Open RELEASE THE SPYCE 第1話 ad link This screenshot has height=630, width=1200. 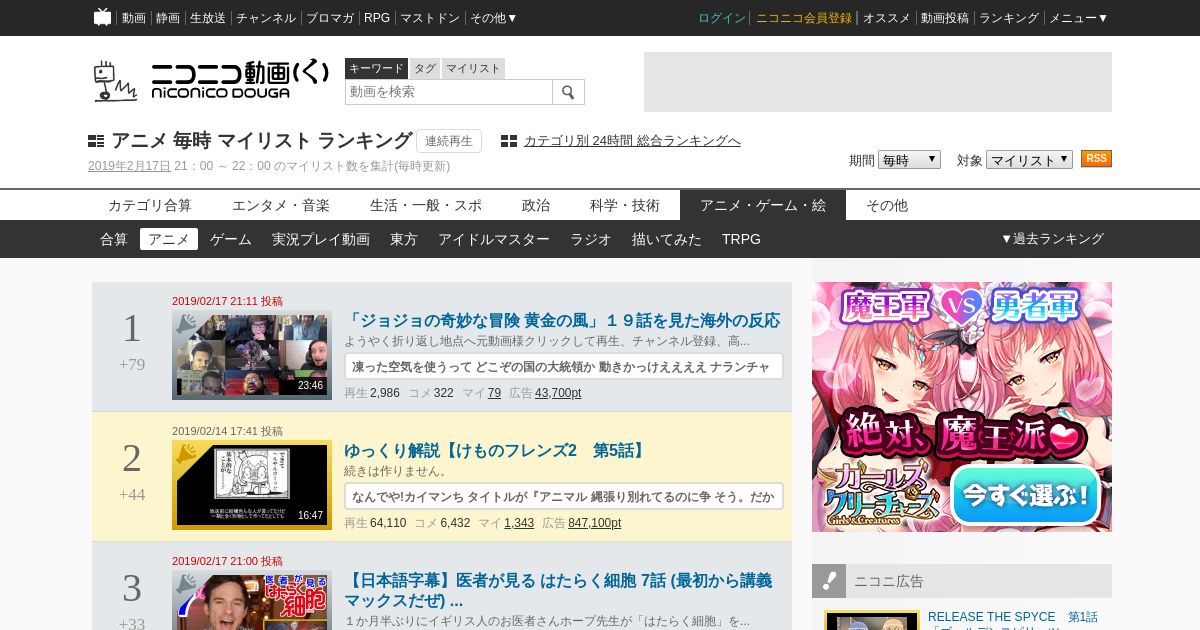[1013, 616]
